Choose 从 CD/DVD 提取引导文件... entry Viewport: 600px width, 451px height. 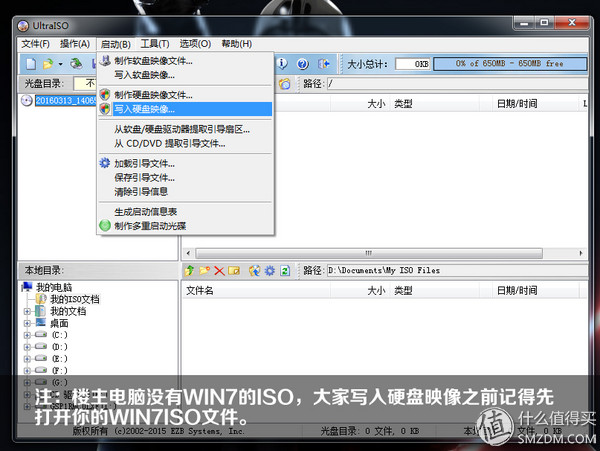coord(186,144)
